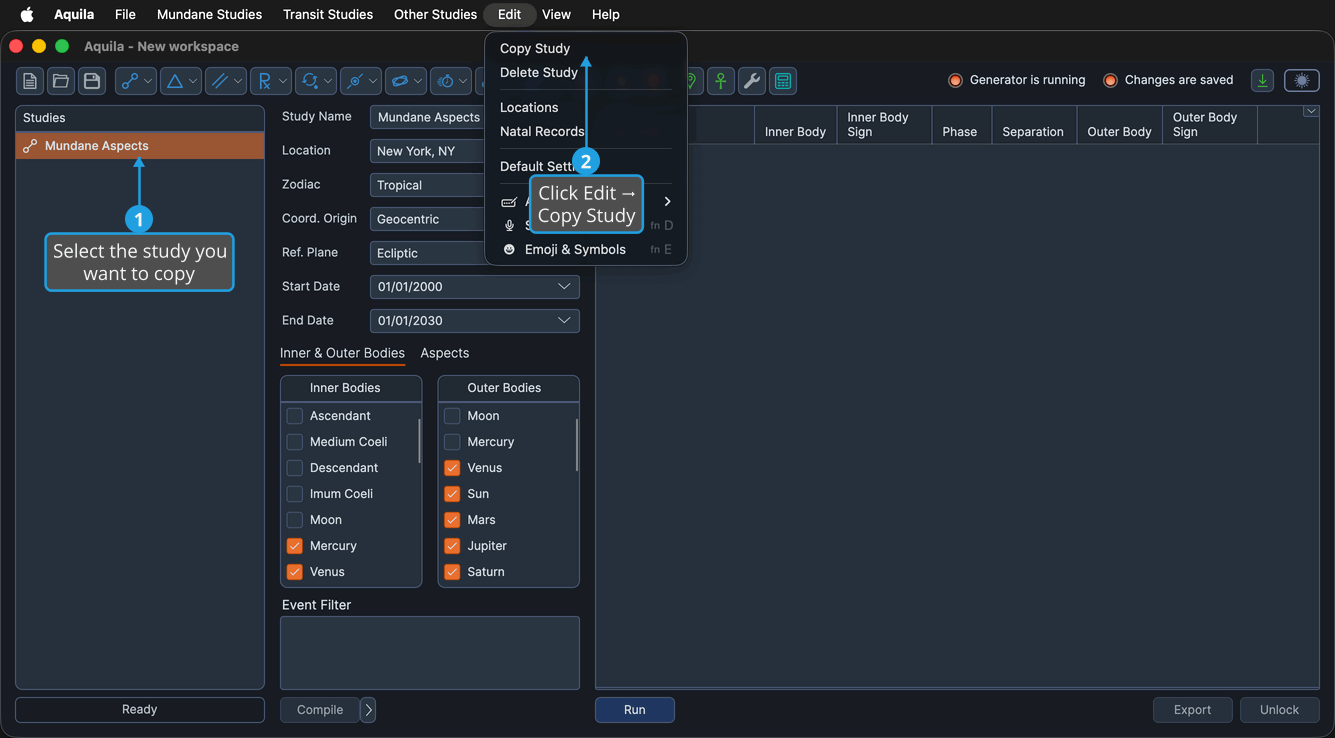Click the Outer Bodies list scrollbar
1335x738 pixels.
577,445
